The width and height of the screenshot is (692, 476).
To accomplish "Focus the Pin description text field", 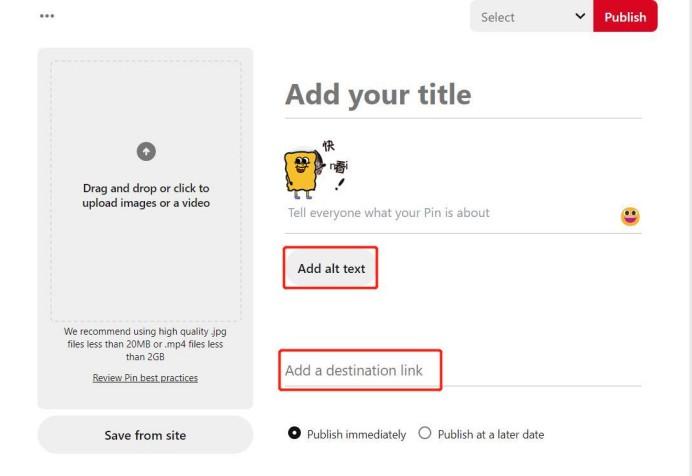I will pyautogui.click(x=452, y=213).
